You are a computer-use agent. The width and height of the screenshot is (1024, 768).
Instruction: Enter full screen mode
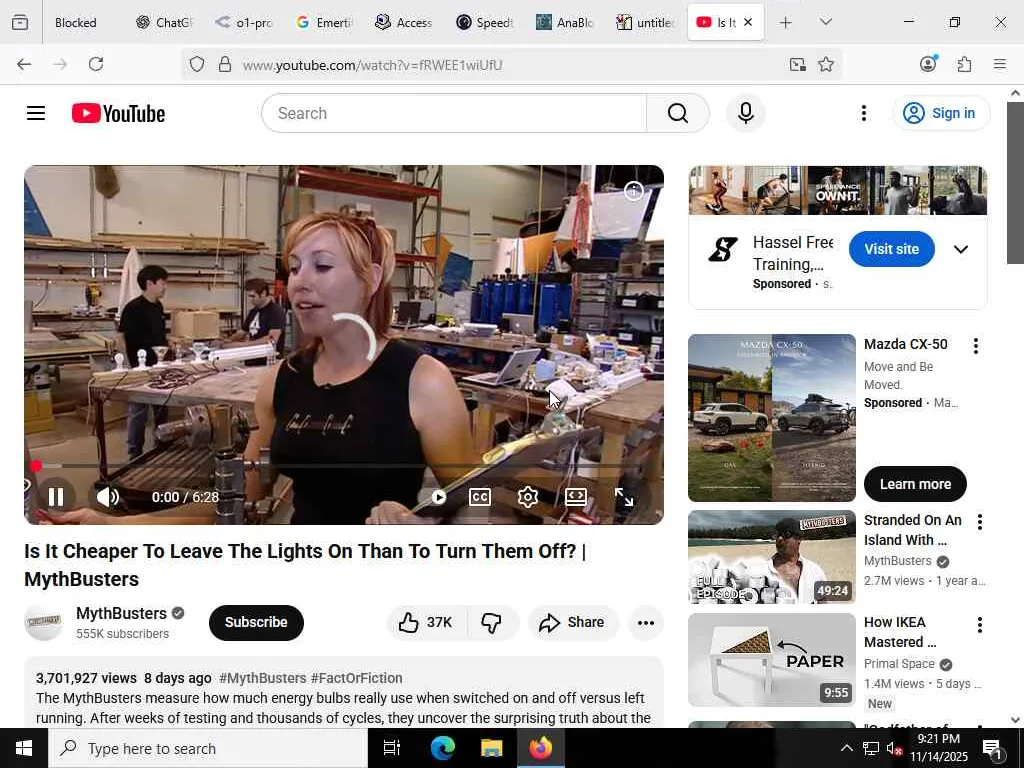pos(624,497)
